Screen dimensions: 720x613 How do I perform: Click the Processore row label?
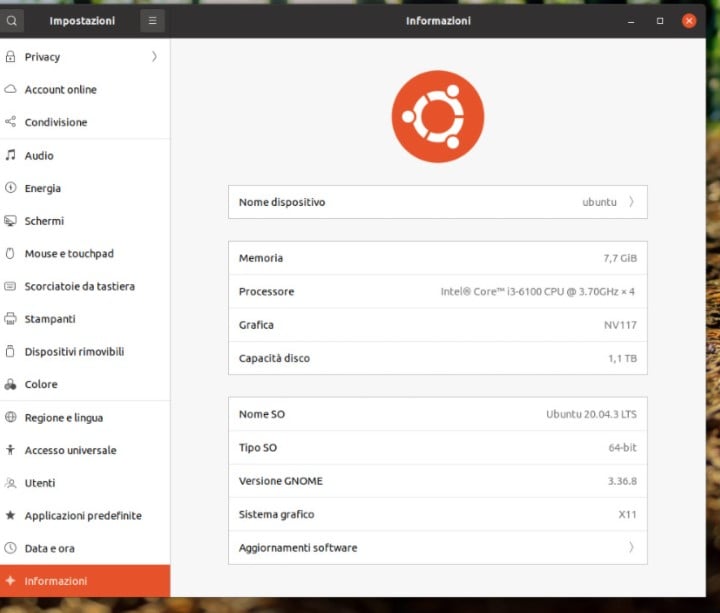266,292
